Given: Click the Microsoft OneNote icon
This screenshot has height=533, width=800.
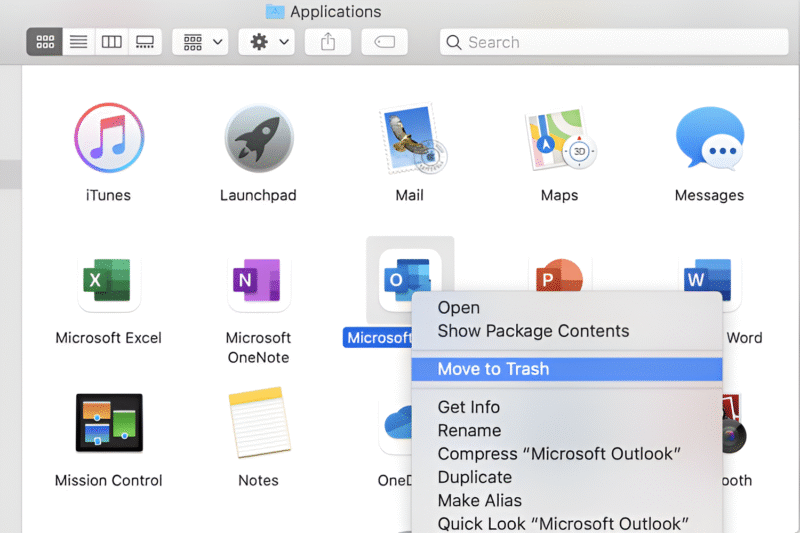Looking at the screenshot, I should (258, 281).
